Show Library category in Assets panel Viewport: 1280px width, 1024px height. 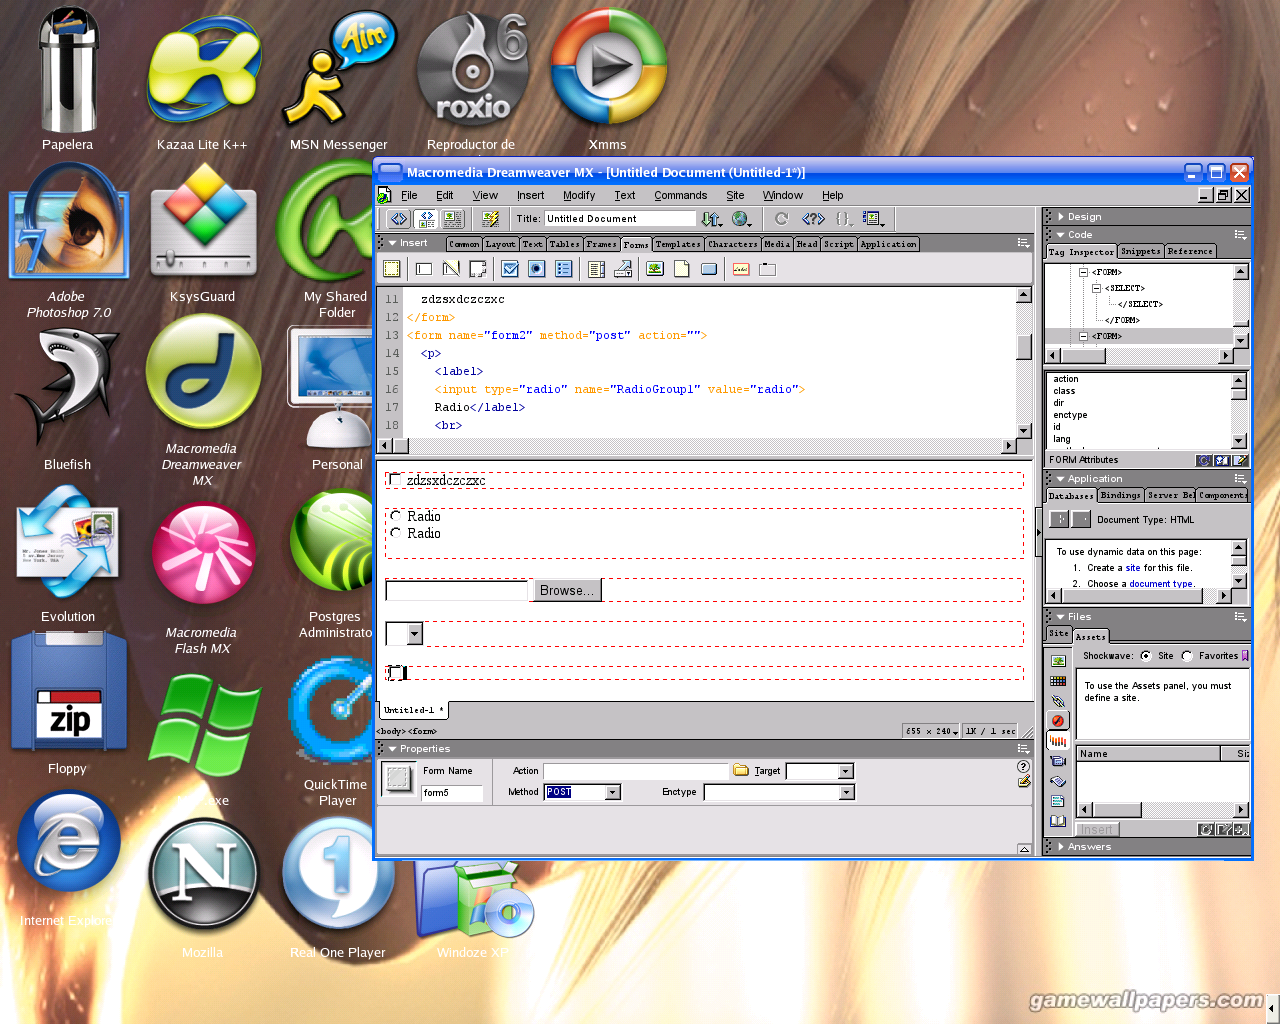(x=1058, y=820)
